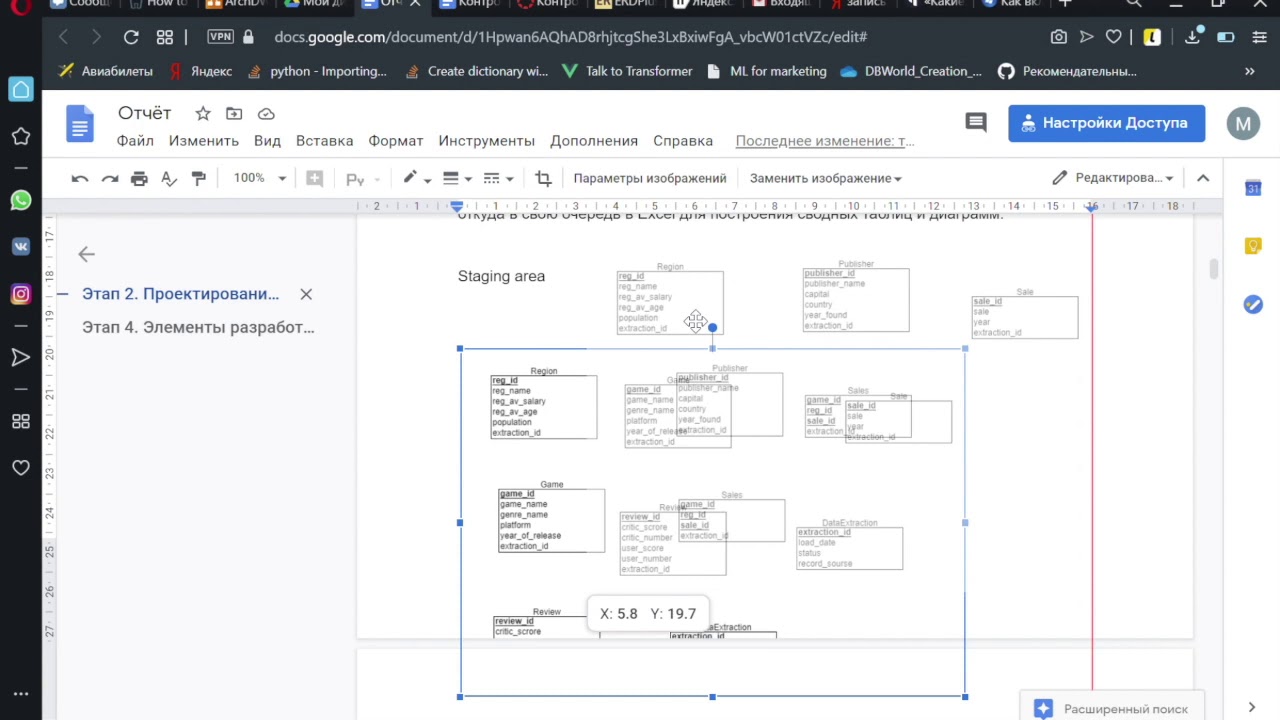Screen dimensions: 1280x720
Task: Open the account avatar M
Action: [x=1243, y=124]
